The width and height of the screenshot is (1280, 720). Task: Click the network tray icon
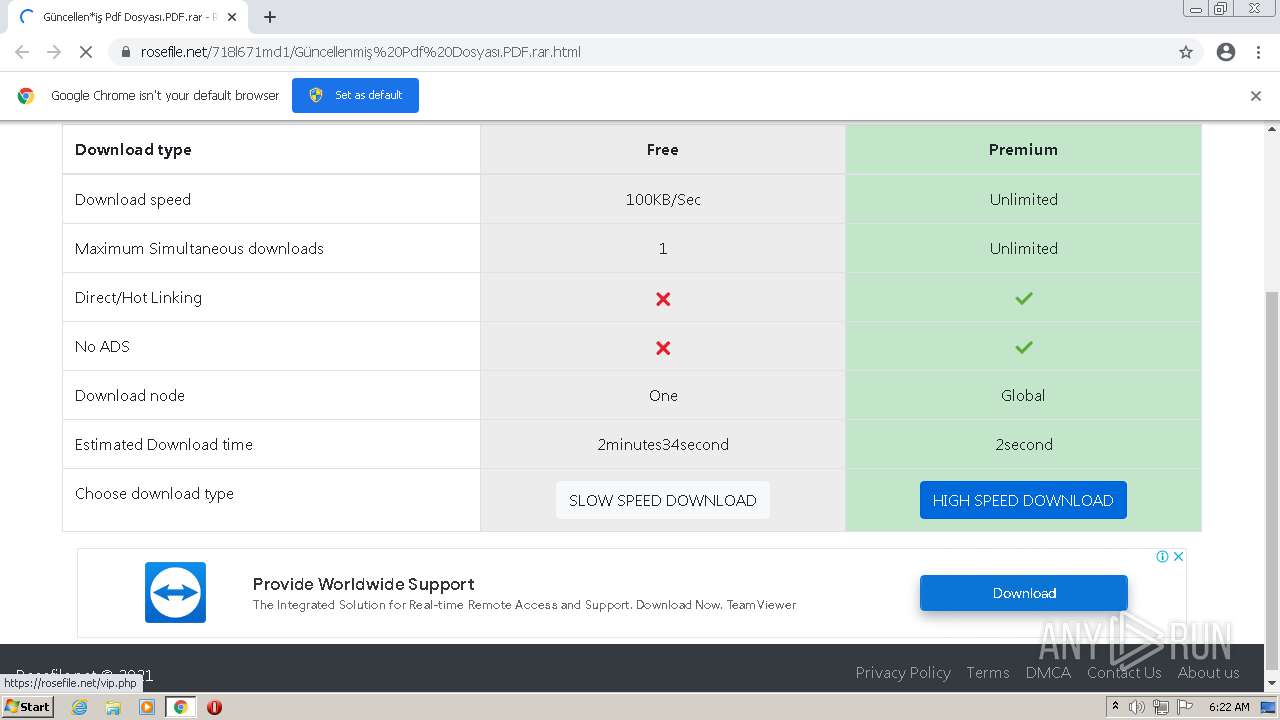point(1161,707)
